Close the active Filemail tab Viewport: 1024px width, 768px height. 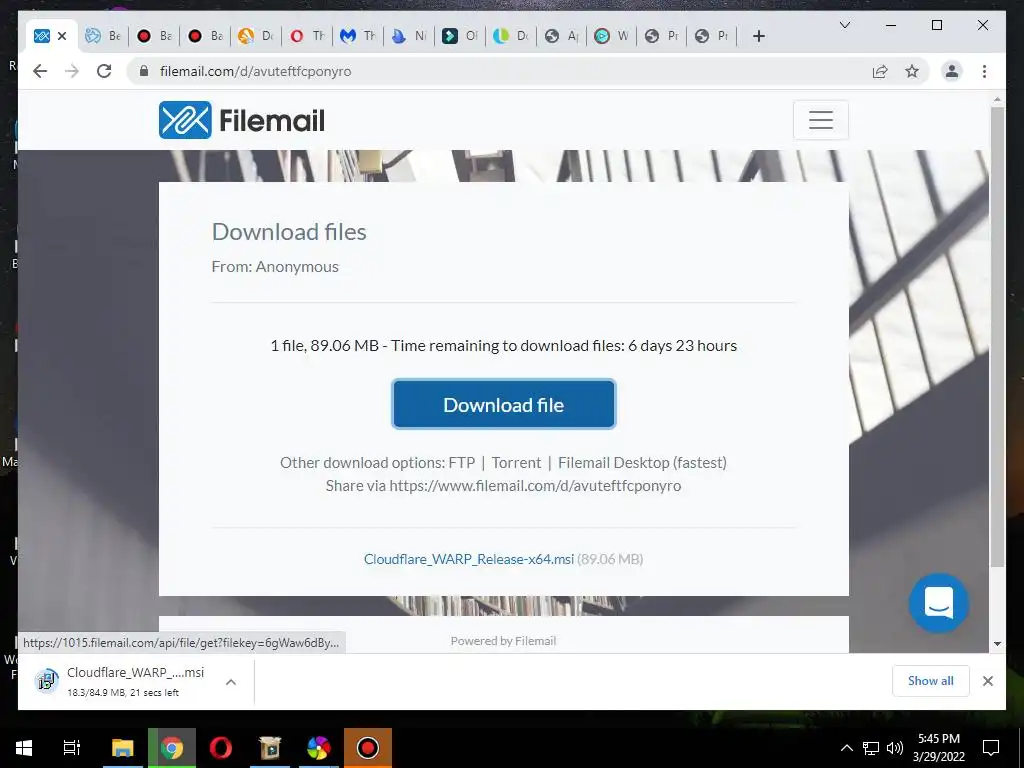(x=62, y=36)
